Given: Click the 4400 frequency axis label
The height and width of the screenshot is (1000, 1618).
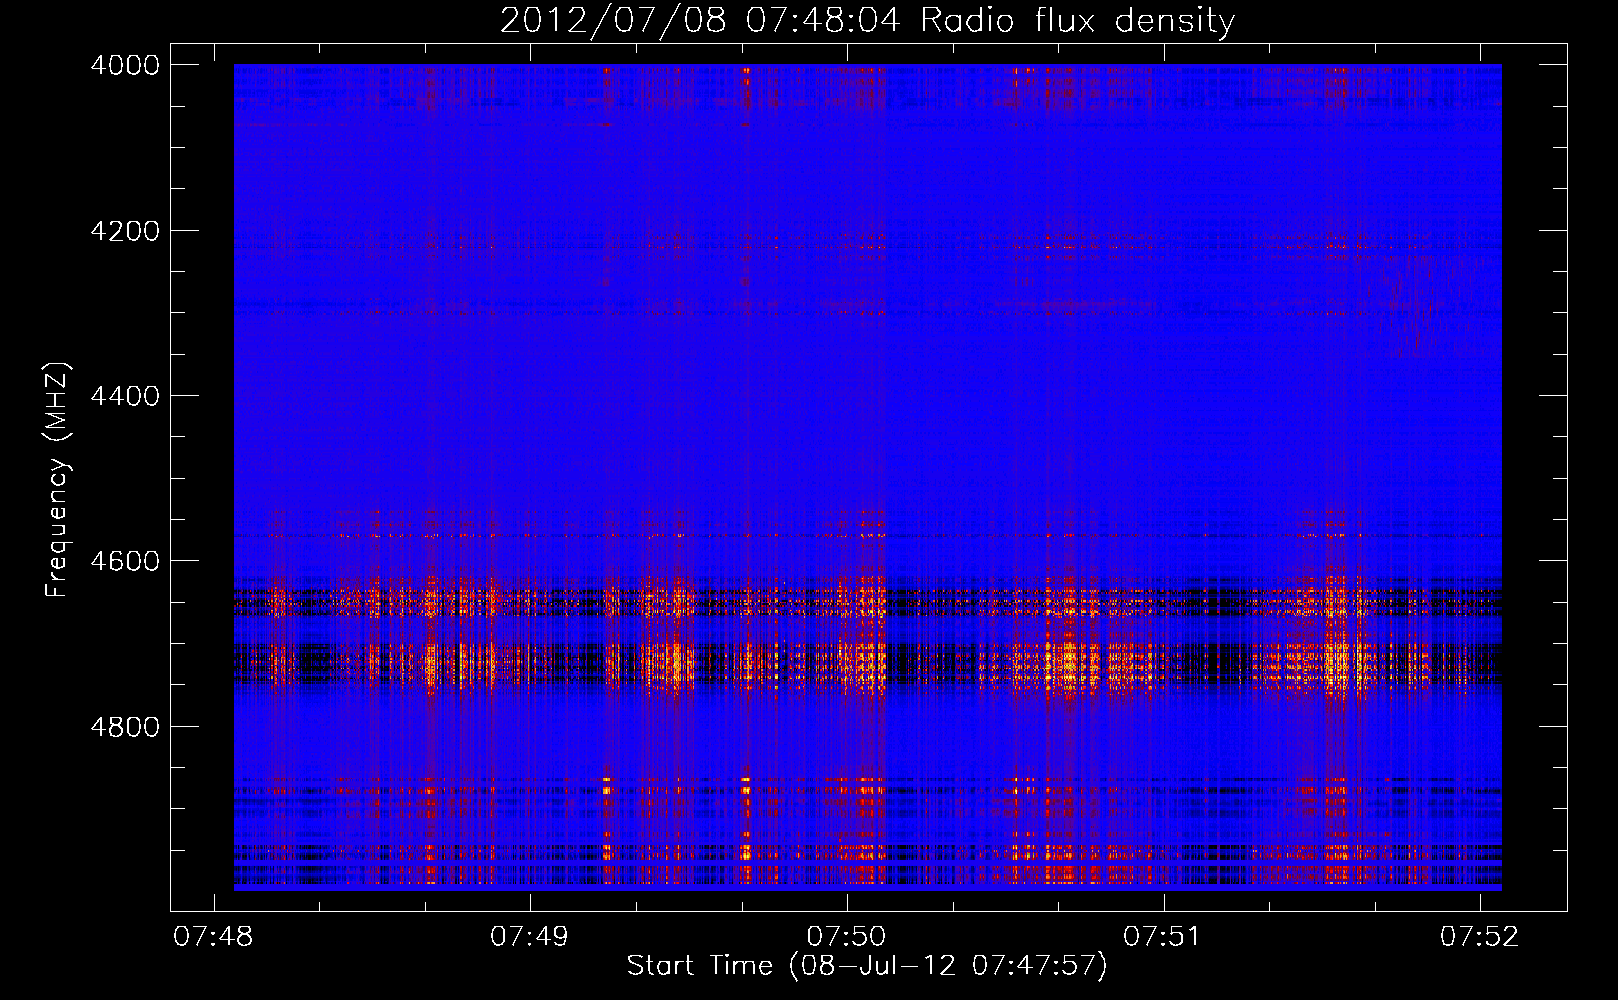Looking at the screenshot, I should pyautogui.click(x=125, y=396).
